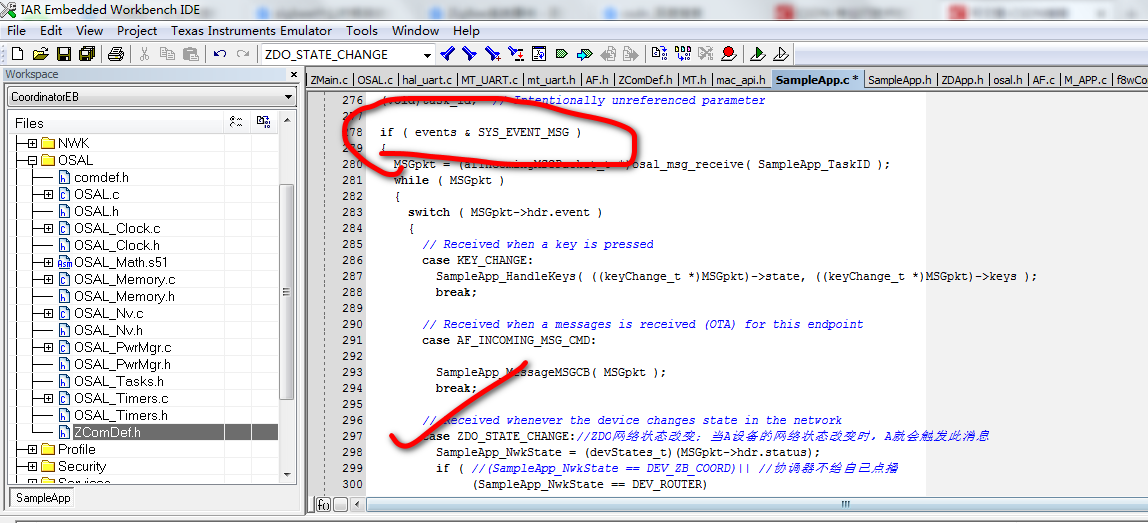Expand the NWK folder

point(32,144)
